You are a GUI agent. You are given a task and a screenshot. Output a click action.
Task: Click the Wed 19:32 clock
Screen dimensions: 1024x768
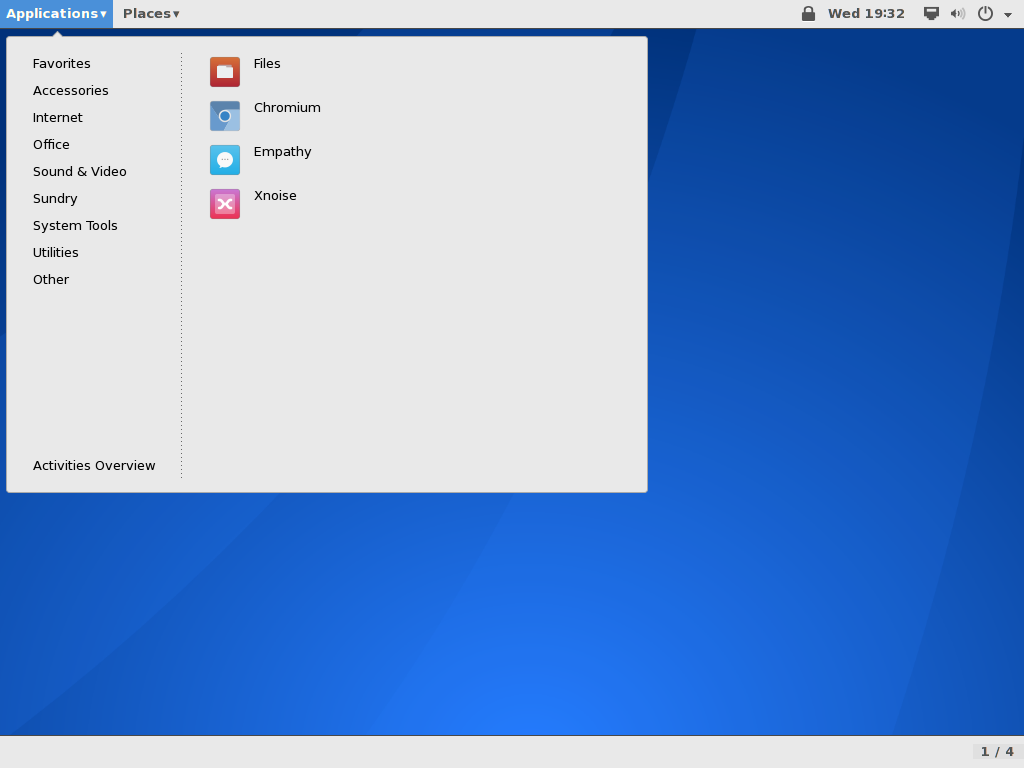[x=866, y=13]
